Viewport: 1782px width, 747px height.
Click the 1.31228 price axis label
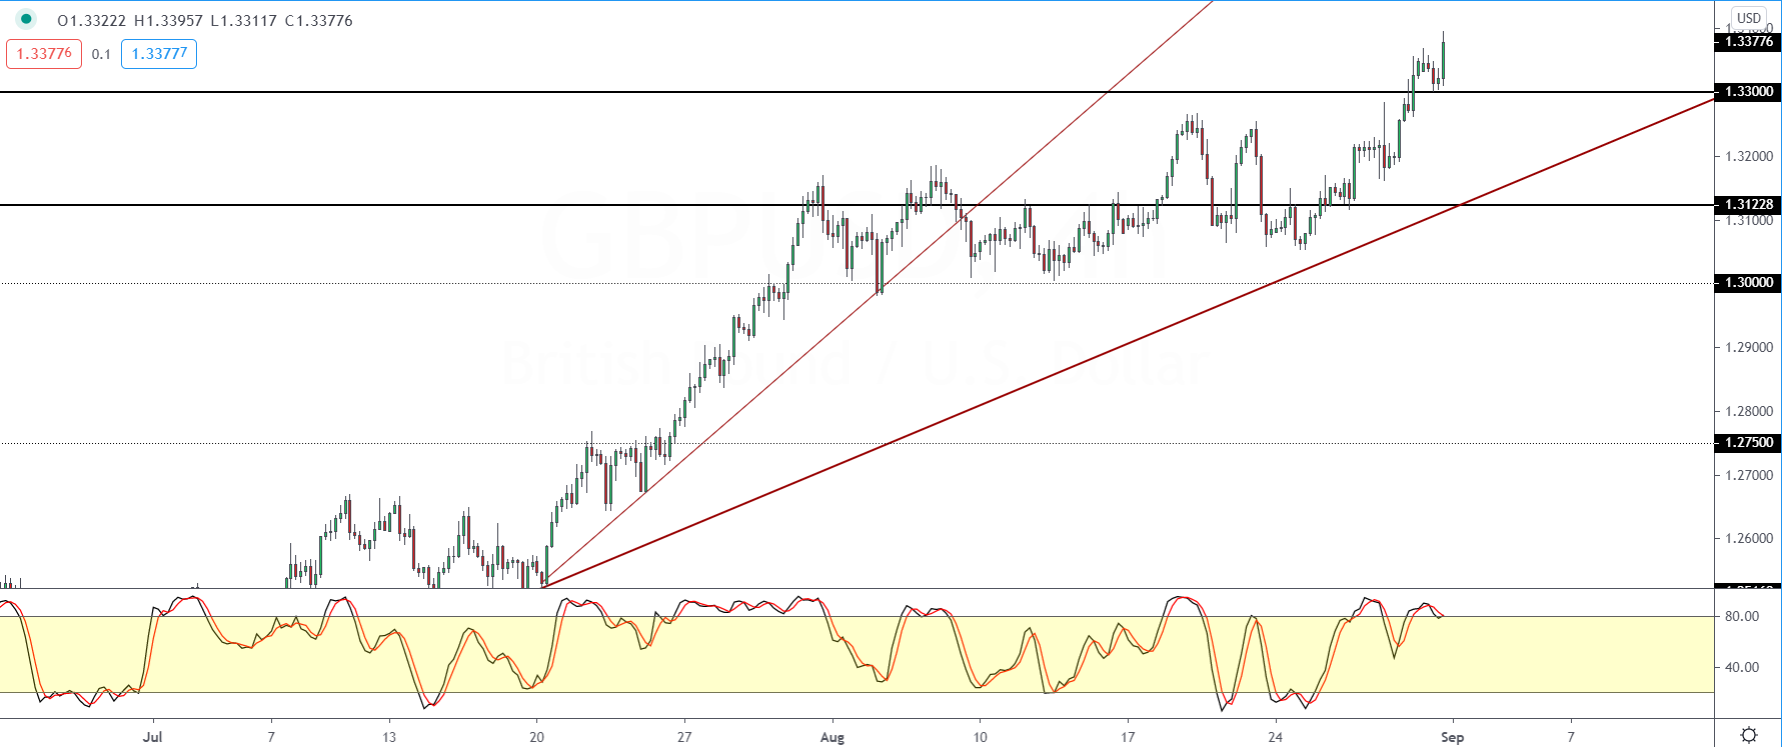1748,205
